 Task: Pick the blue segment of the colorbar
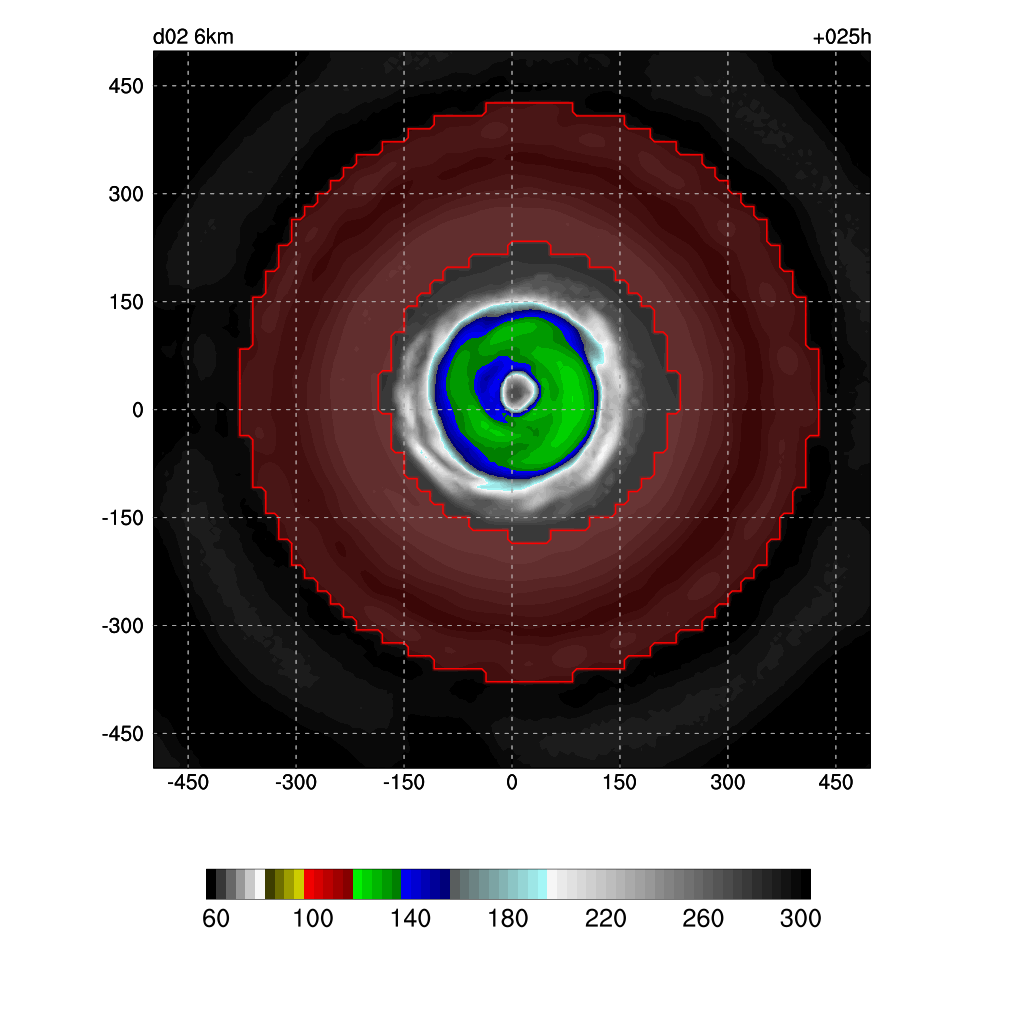425,884
